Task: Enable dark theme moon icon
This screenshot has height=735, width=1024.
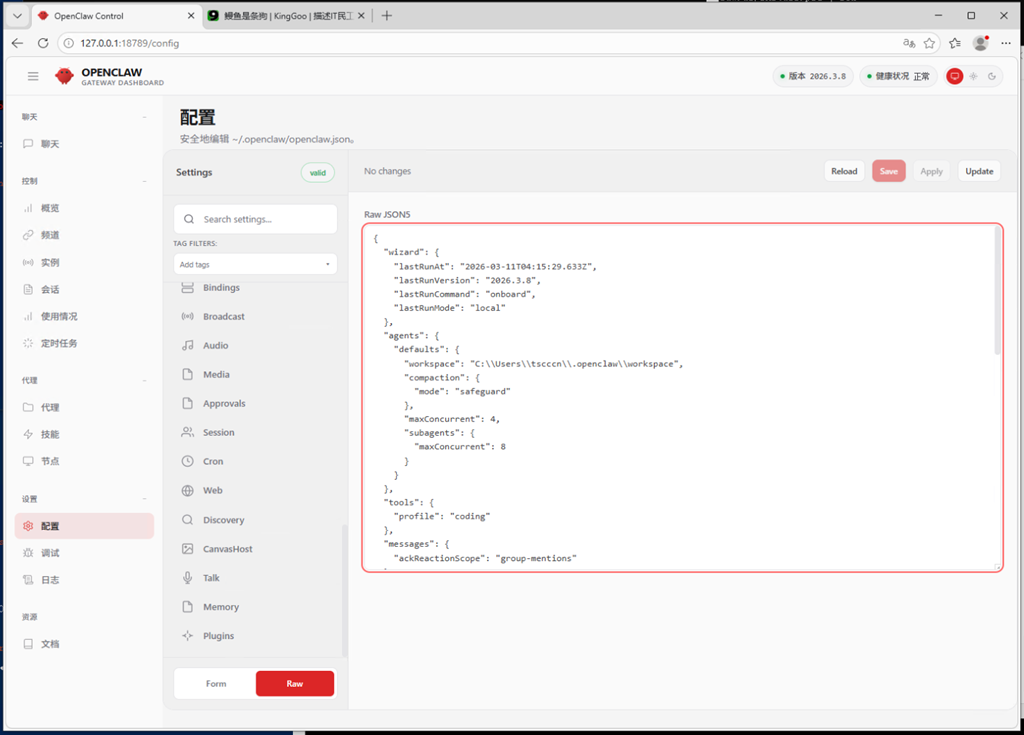Action: click(x=991, y=76)
